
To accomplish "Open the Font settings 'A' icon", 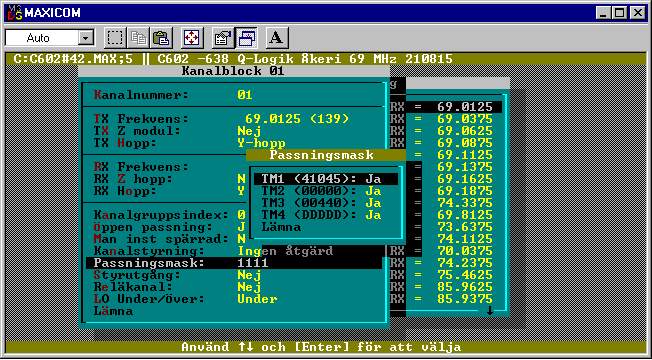I will [277, 38].
